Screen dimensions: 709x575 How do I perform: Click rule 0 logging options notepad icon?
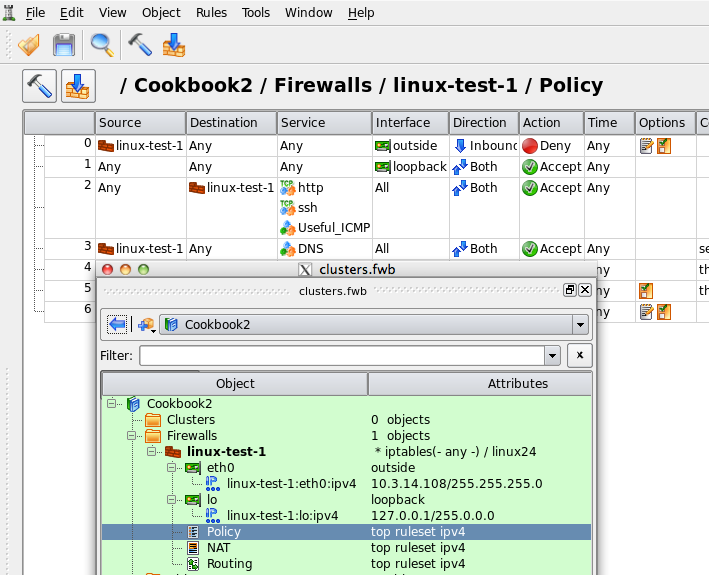tap(647, 146)
